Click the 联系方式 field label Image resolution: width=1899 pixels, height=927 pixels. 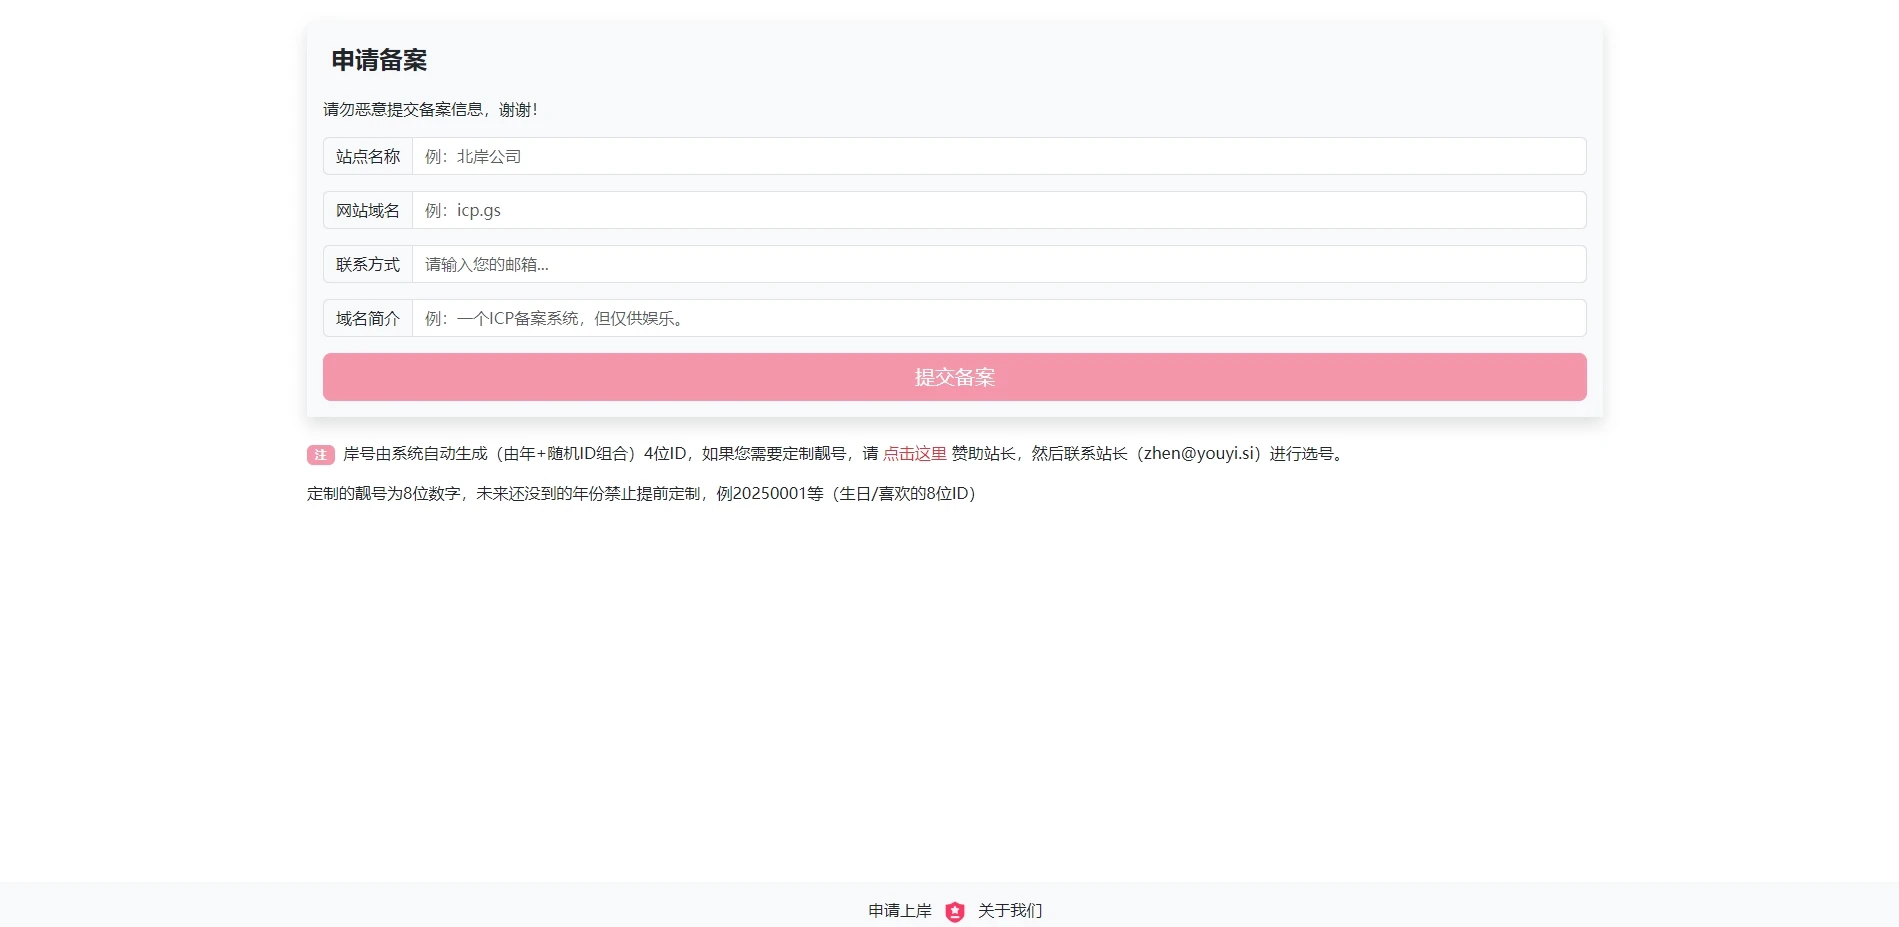pos(368,265)
